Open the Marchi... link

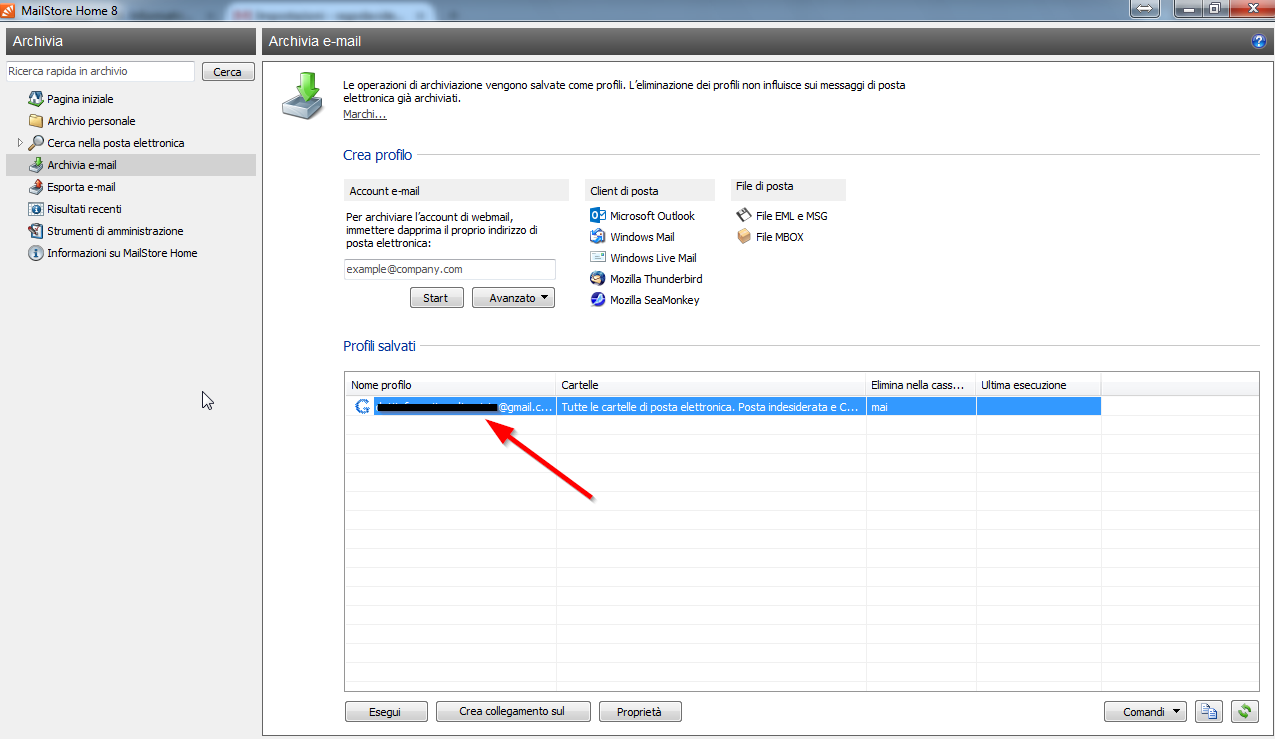[365, 114]
